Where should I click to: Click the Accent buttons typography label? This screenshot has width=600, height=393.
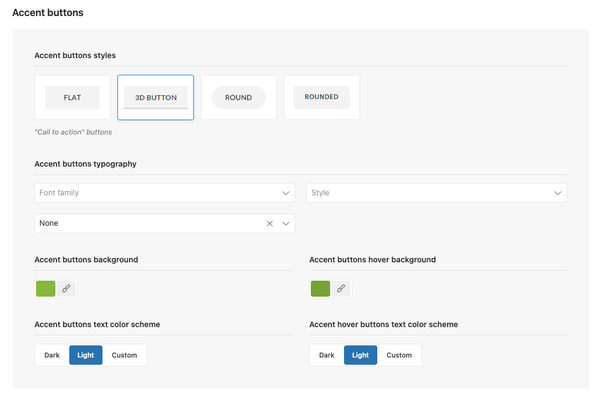pos(85,164)
